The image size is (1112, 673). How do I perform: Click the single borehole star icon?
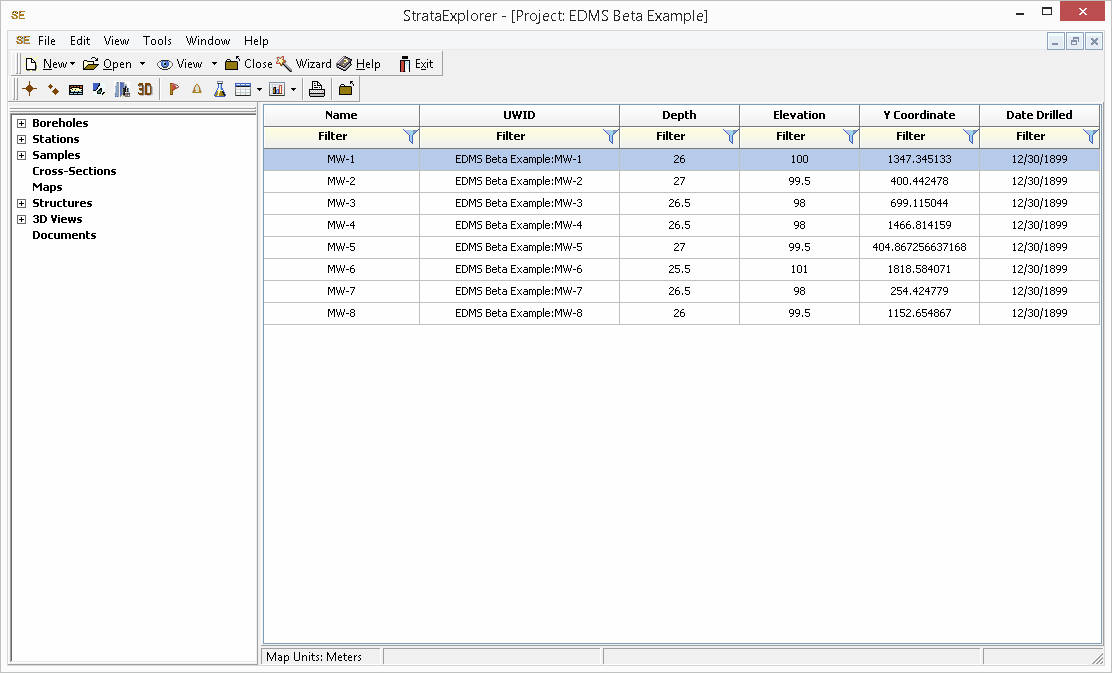(x=30, y=89)
